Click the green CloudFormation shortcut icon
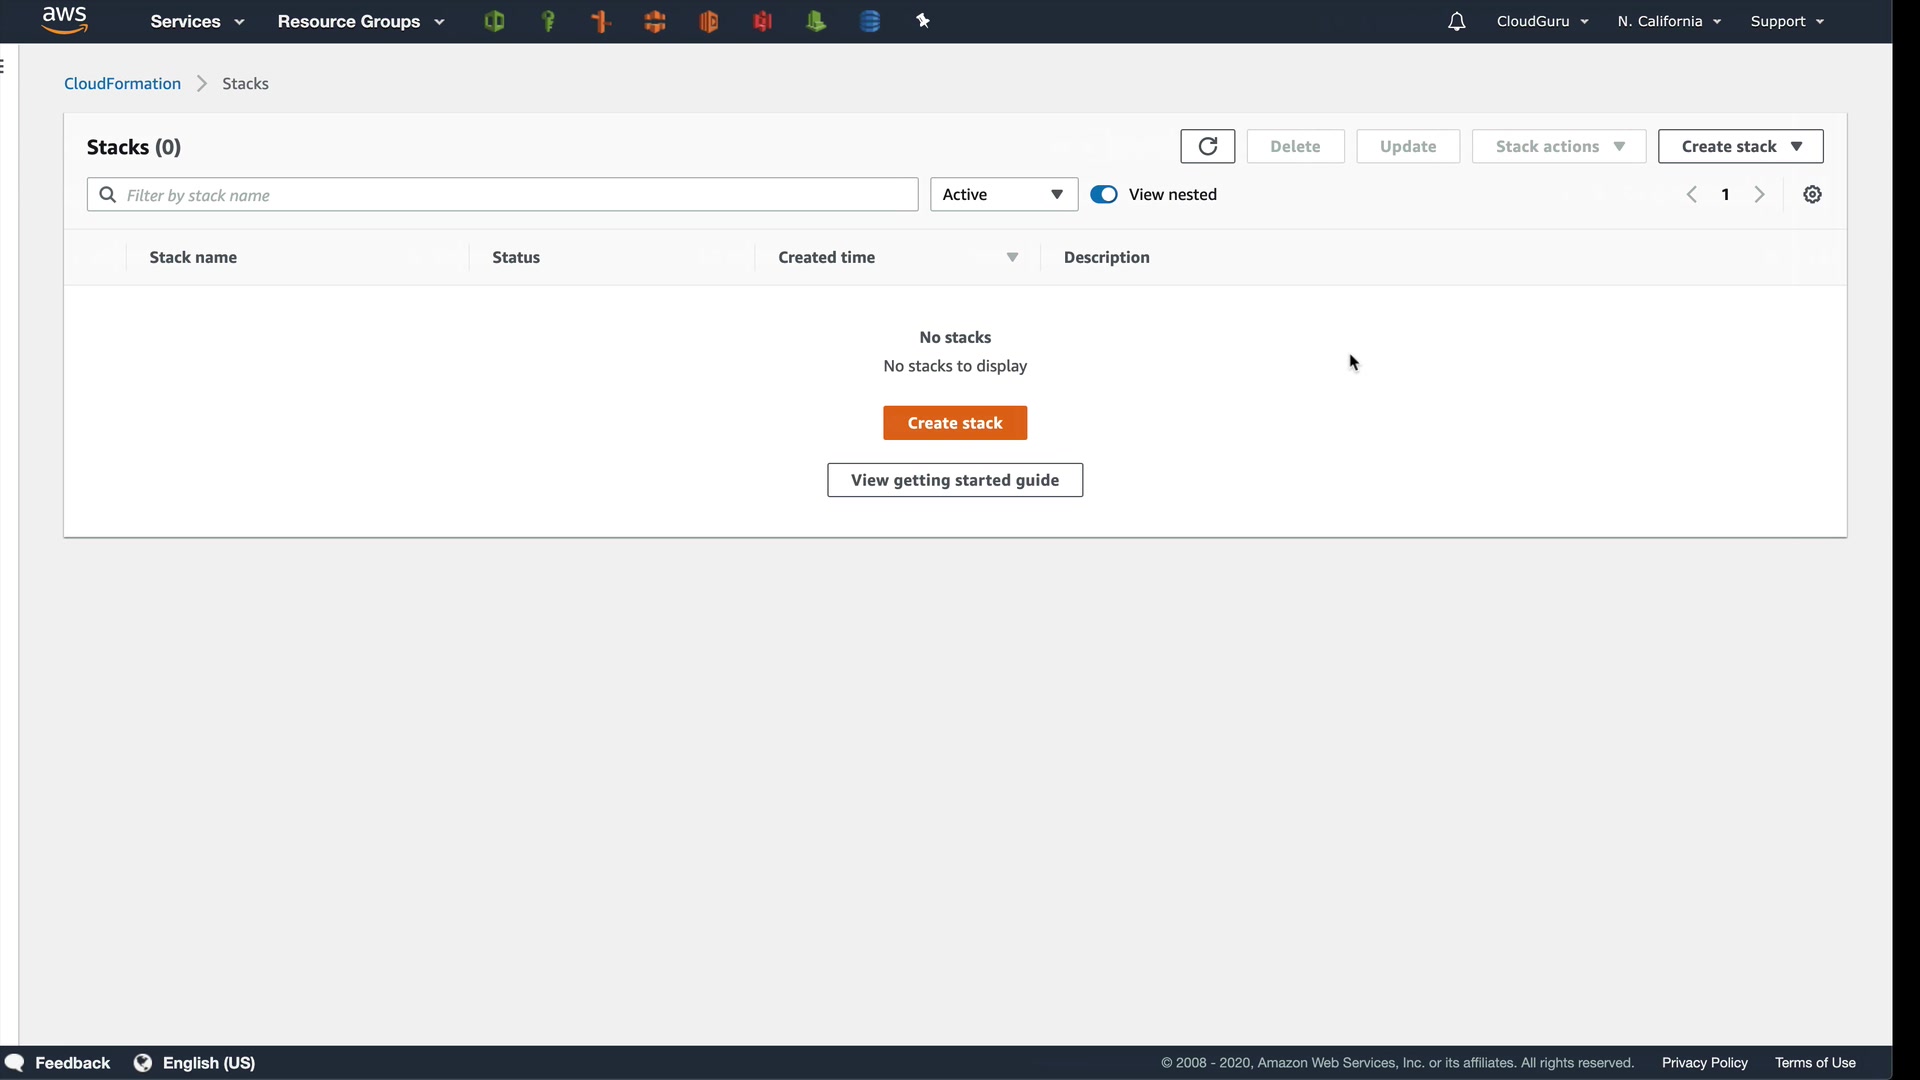Viewport: 1920px width, 1080px height. click(494, 21)
